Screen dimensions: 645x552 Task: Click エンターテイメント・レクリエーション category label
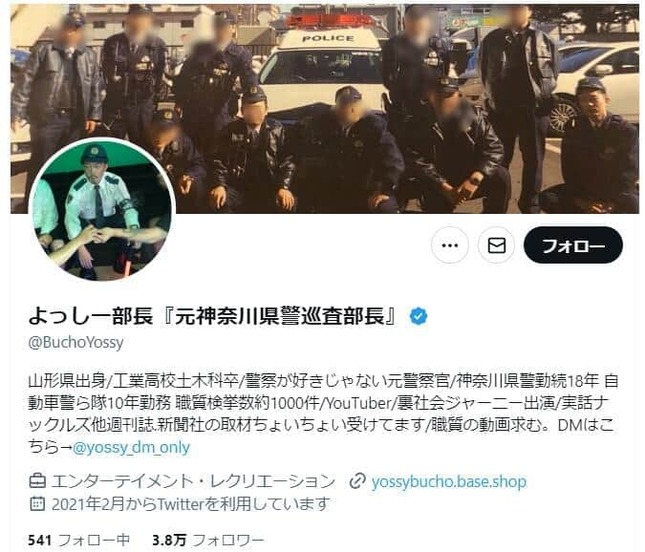click(x=193, y=481)
